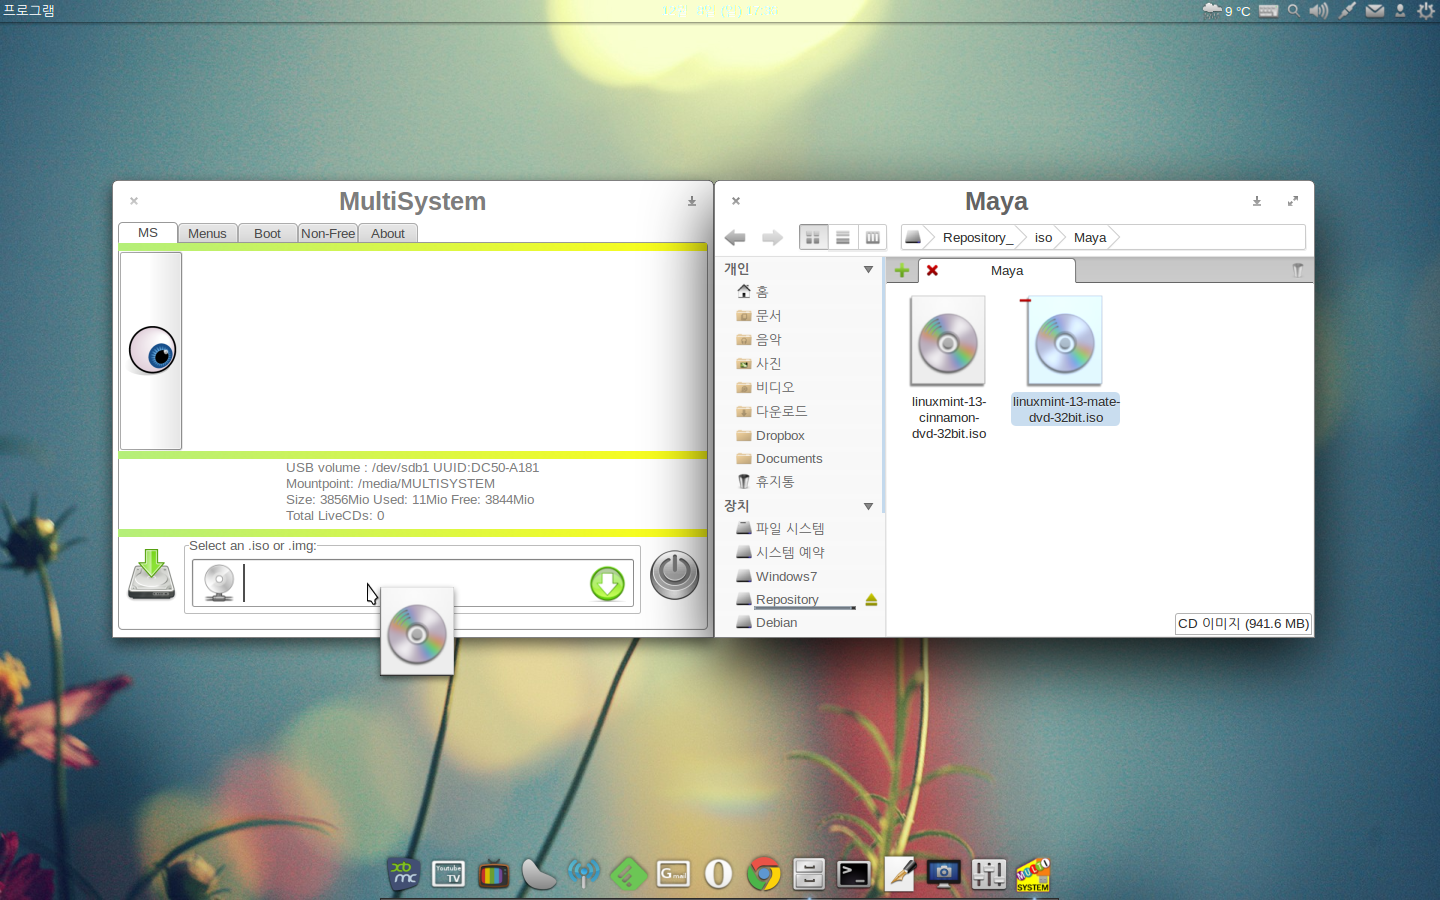Go forward in Maya file manager
The width and height of the screenshot is (1440, 900).
tap(772, 237)
